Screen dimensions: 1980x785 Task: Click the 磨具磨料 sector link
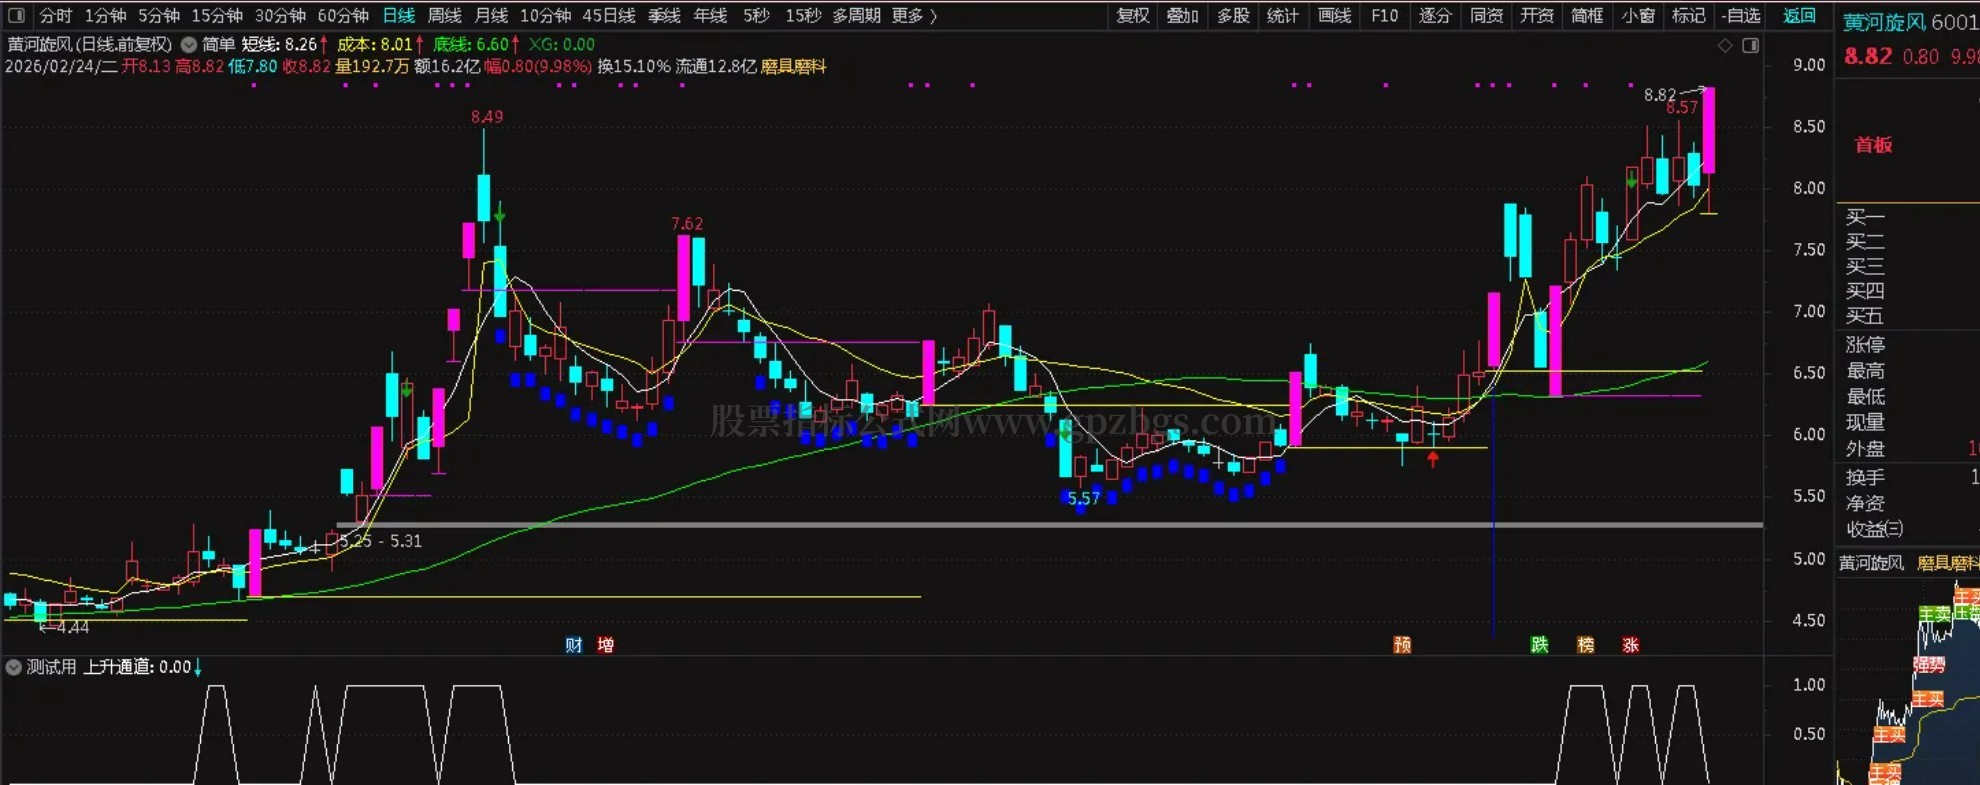pos(793,67)
